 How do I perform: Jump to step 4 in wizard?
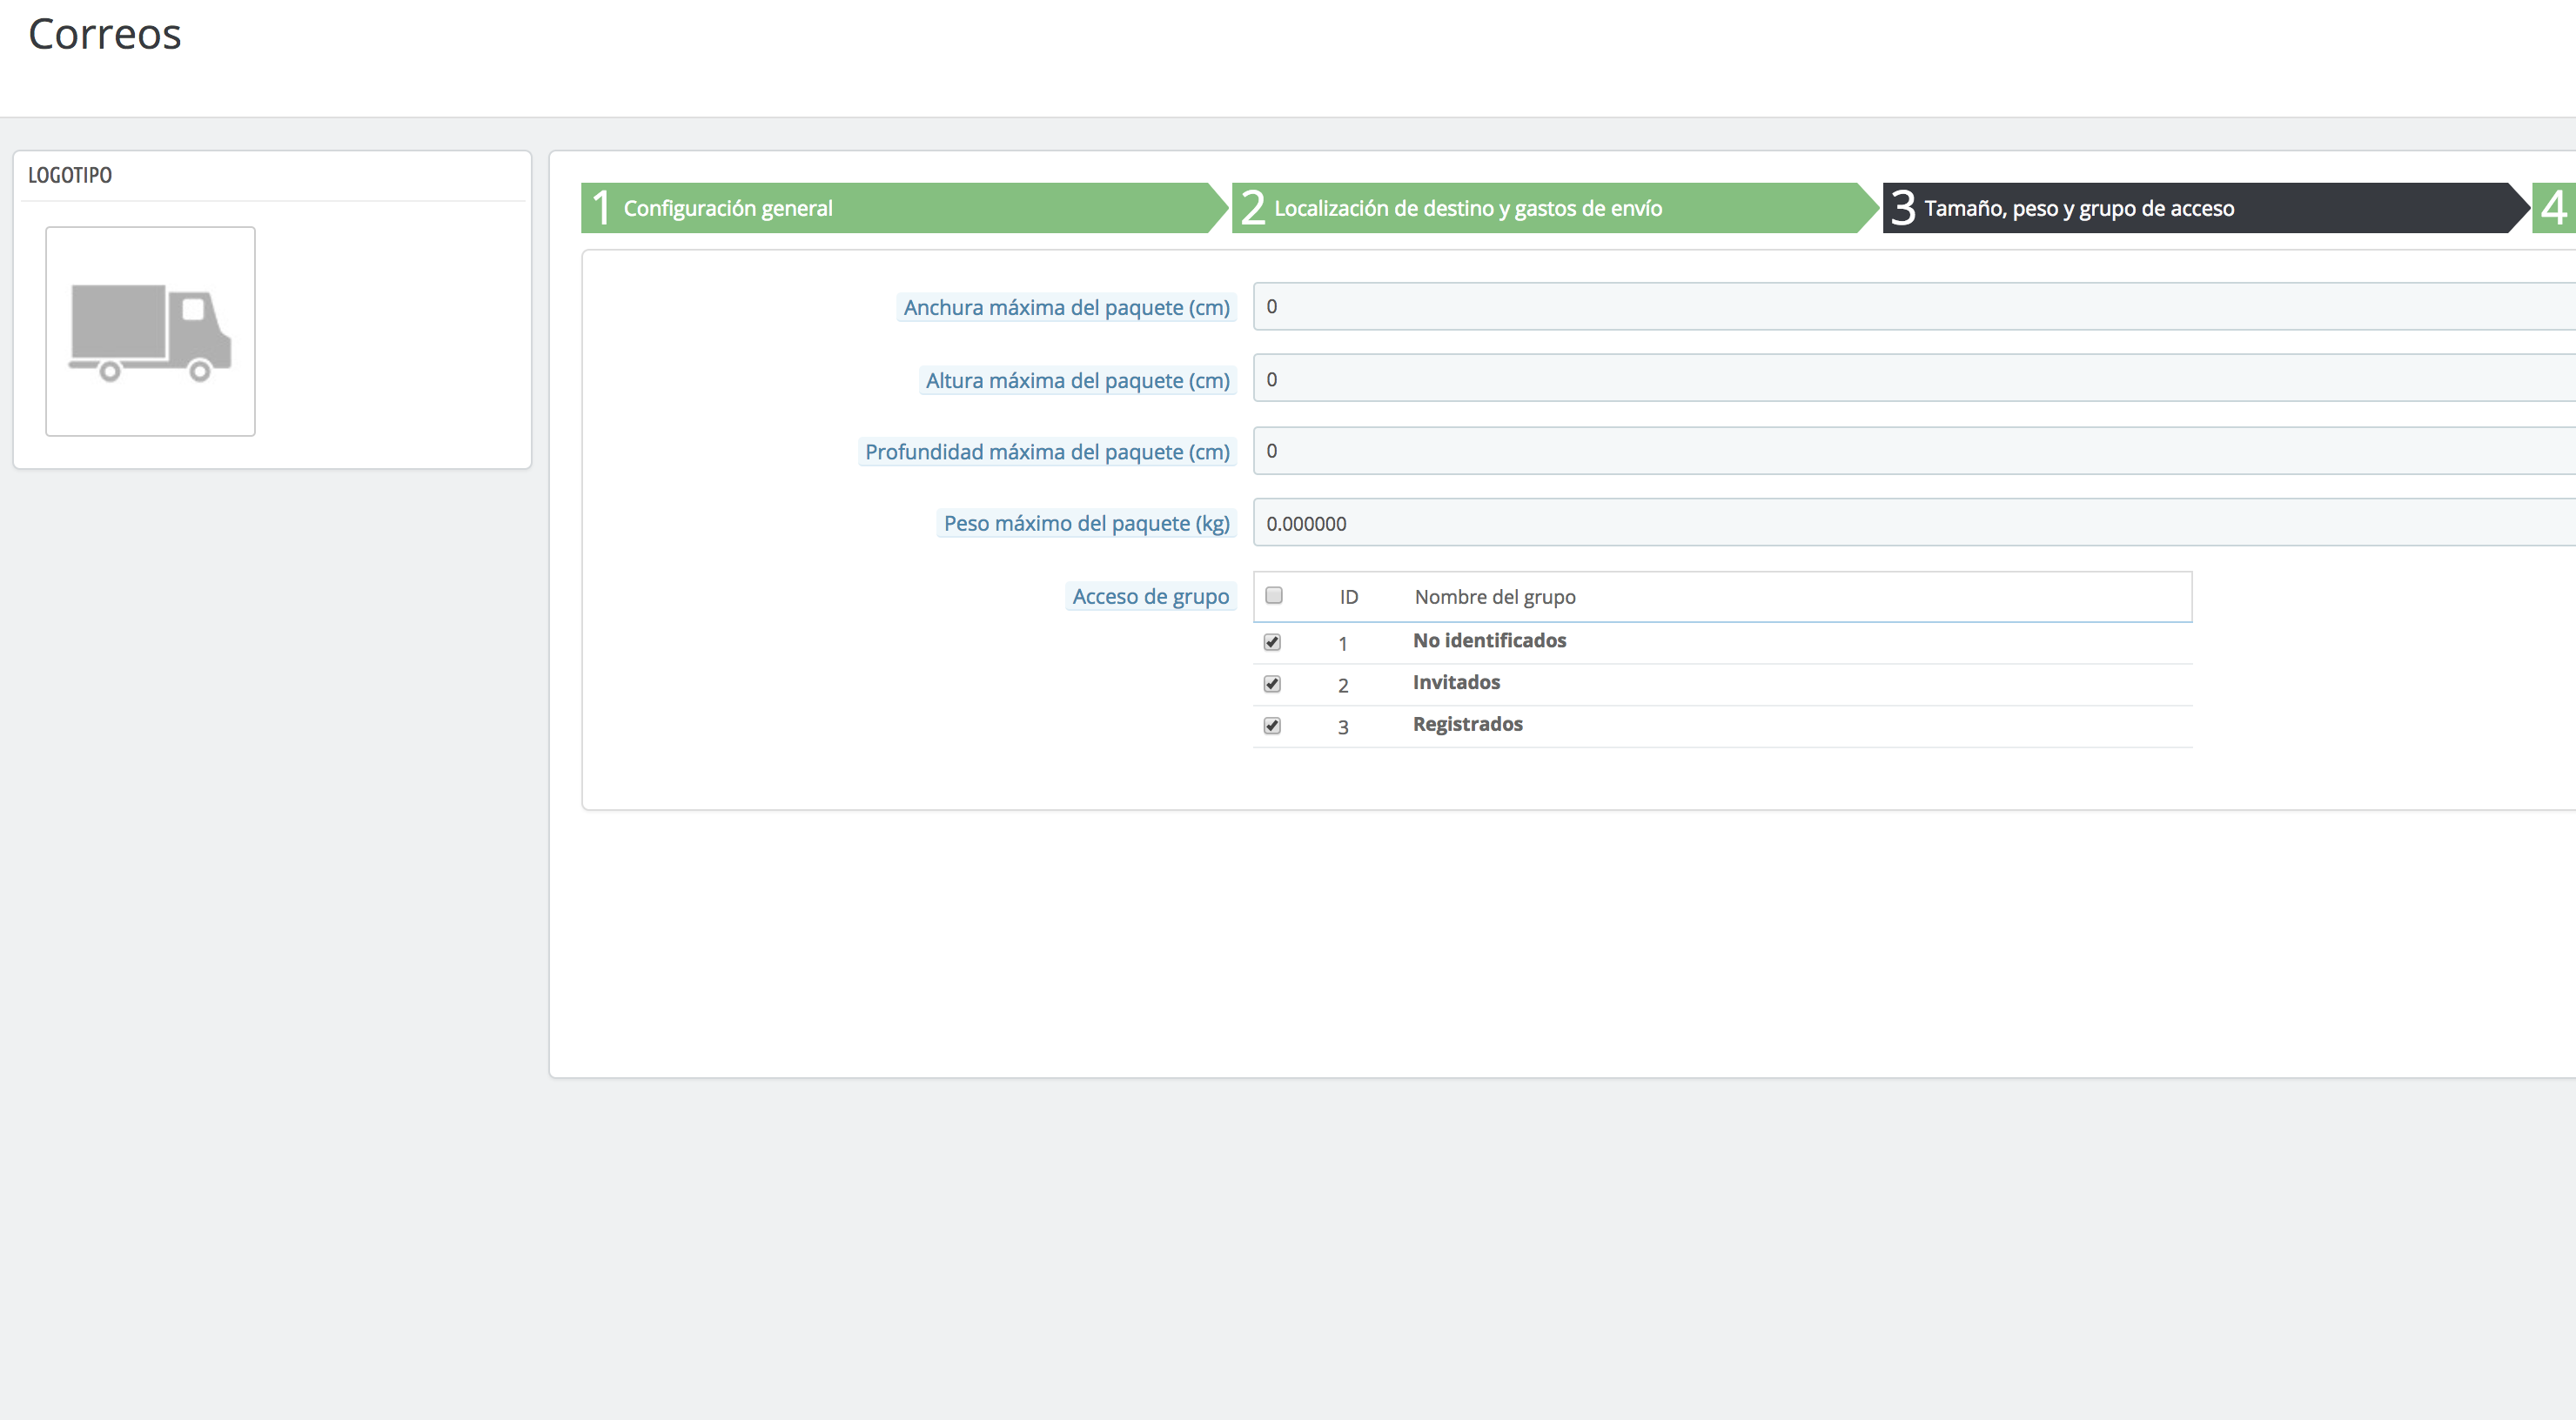coord(2554,208)
